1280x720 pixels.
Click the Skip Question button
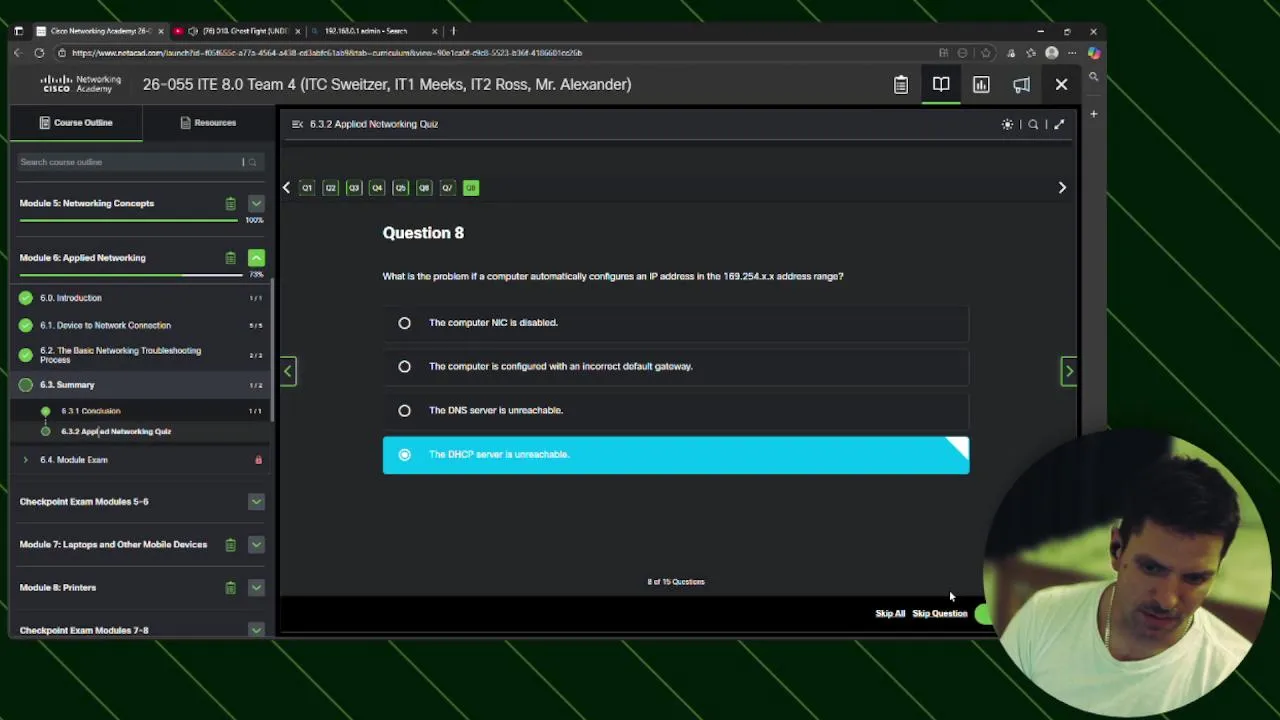[940, 614]
